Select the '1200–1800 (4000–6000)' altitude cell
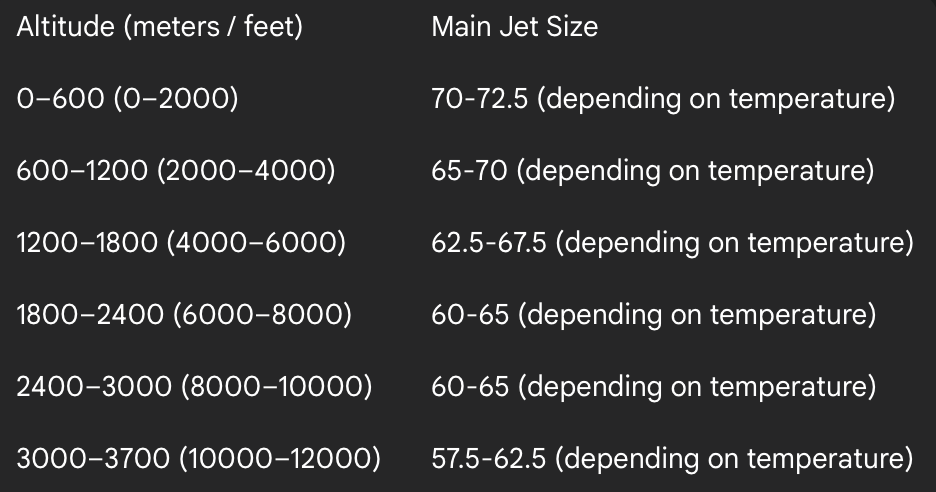Image resolution: width=936 pixels, height=492 pixels. pos(181,243)
